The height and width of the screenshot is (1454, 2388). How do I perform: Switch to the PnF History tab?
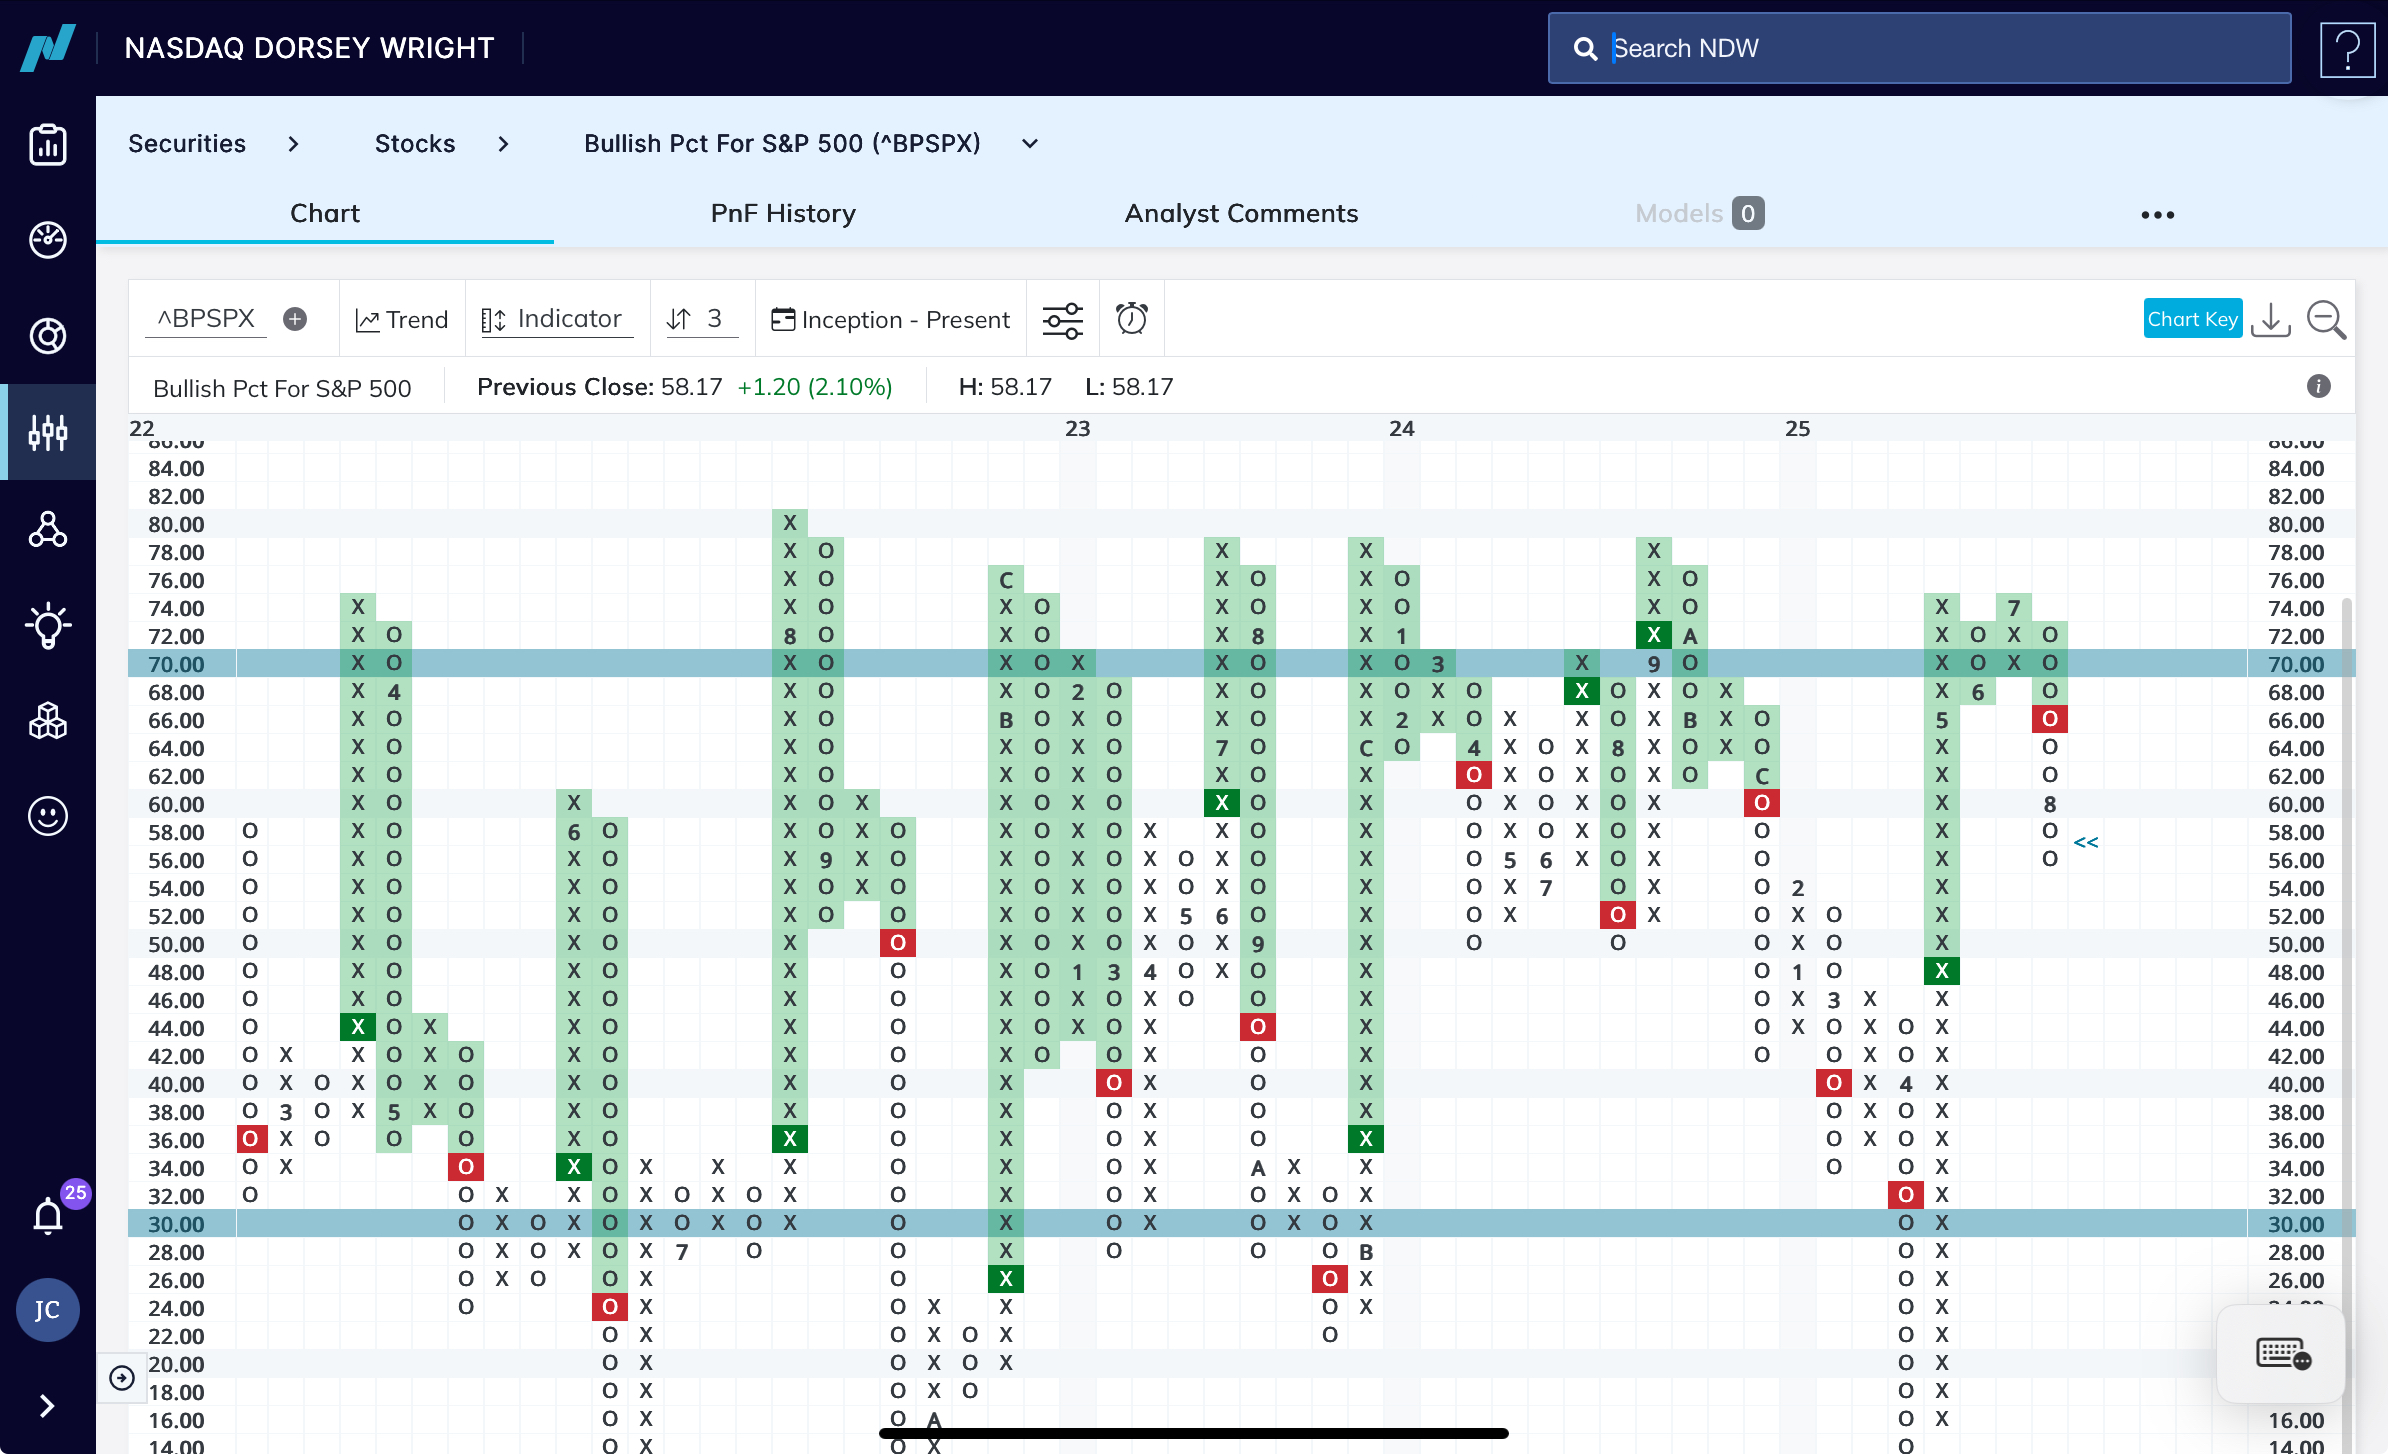coord(783,213)
